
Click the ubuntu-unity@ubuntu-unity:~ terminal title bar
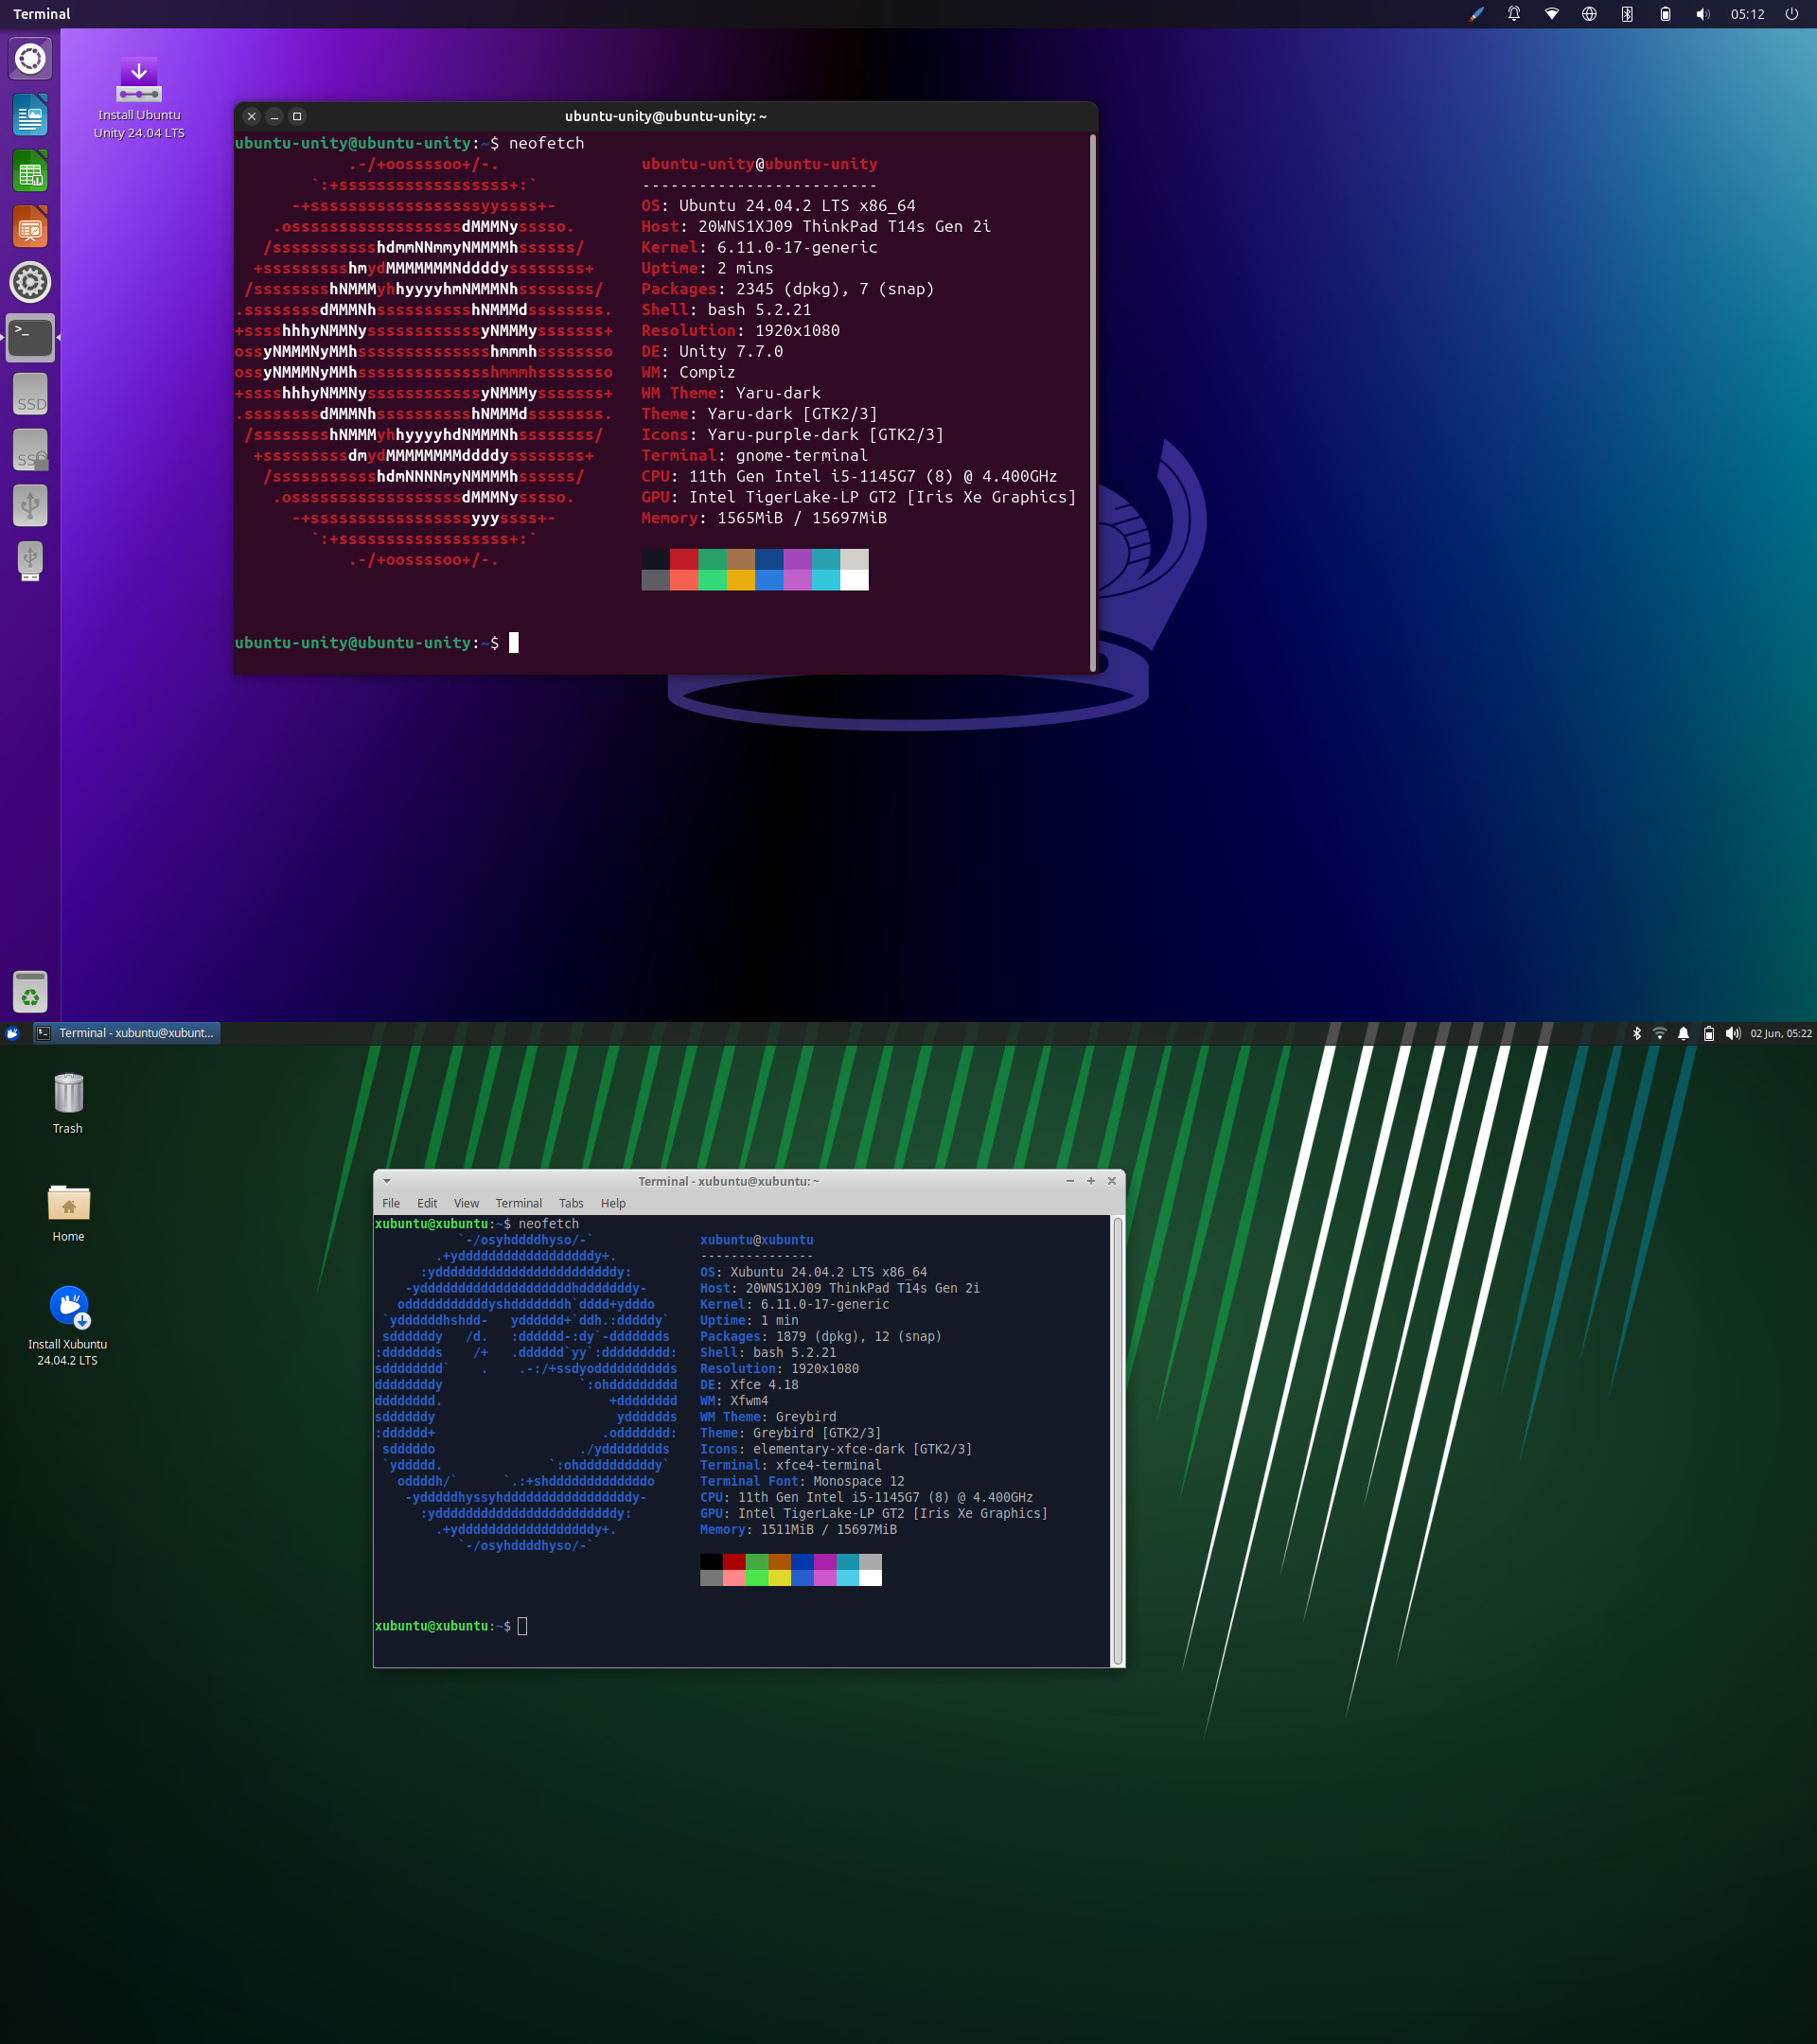tap(666, 116)
